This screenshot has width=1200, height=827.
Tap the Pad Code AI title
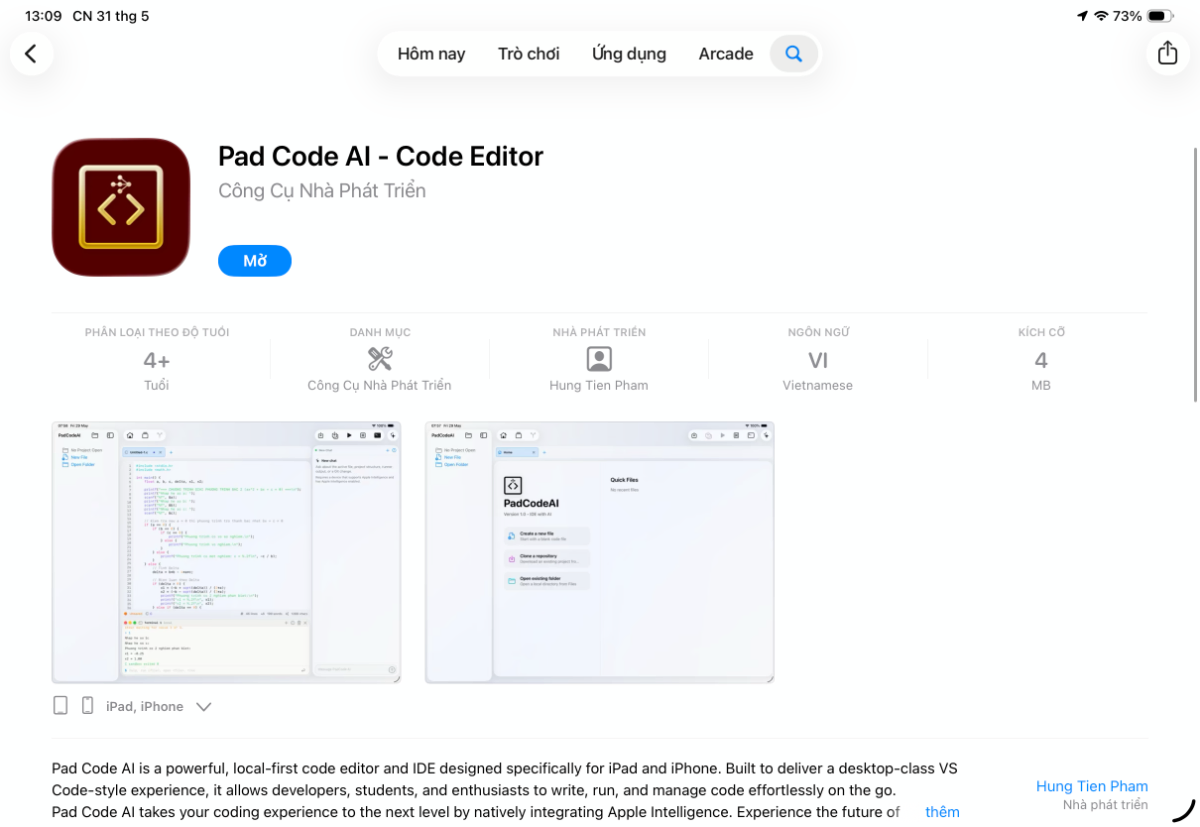coord(380,156)
